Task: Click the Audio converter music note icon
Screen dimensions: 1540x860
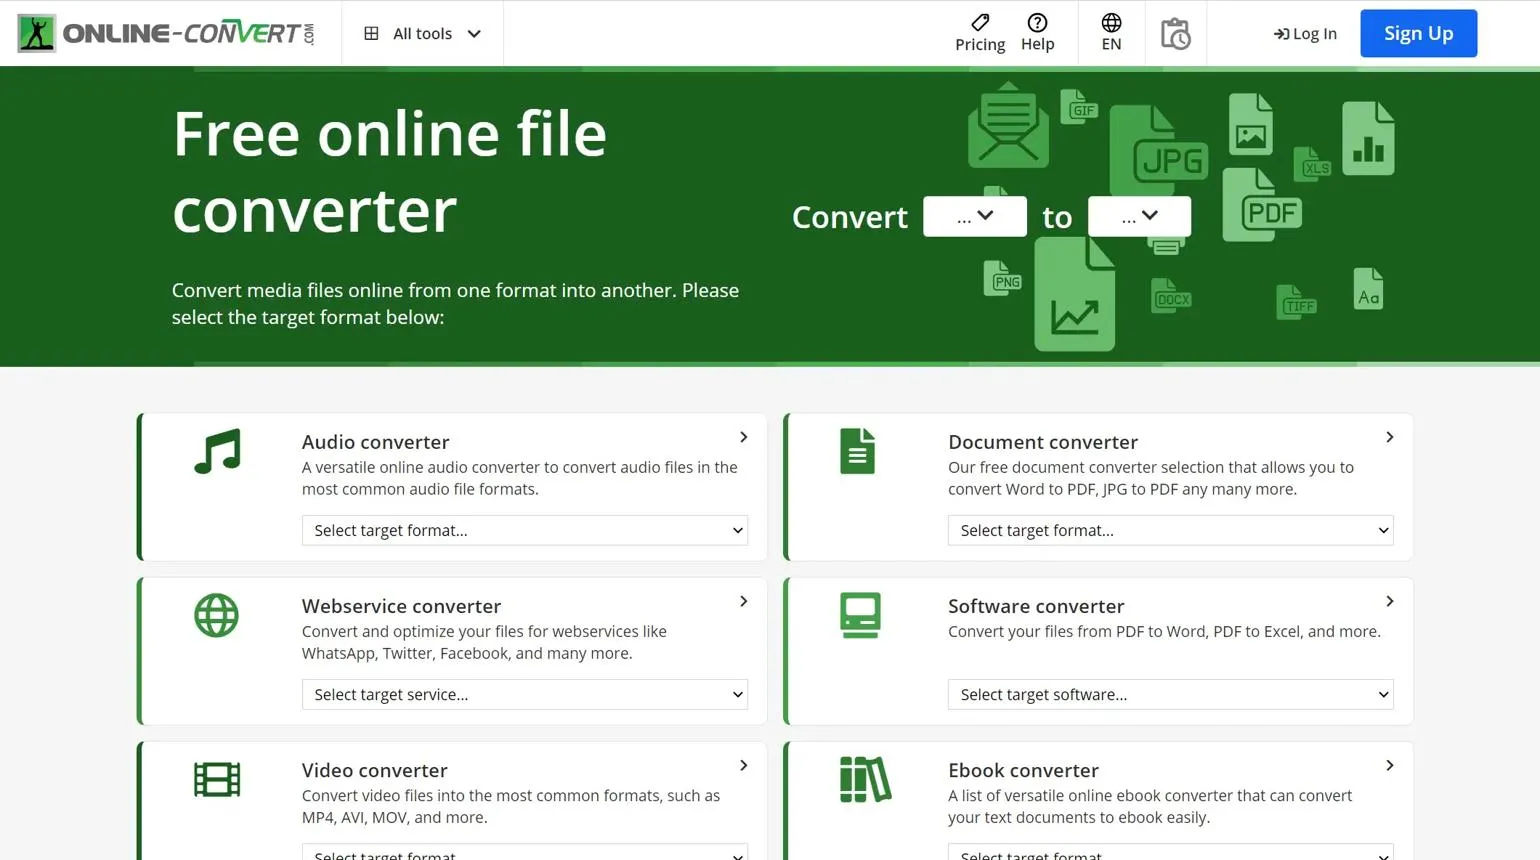Action: point(217,452)
